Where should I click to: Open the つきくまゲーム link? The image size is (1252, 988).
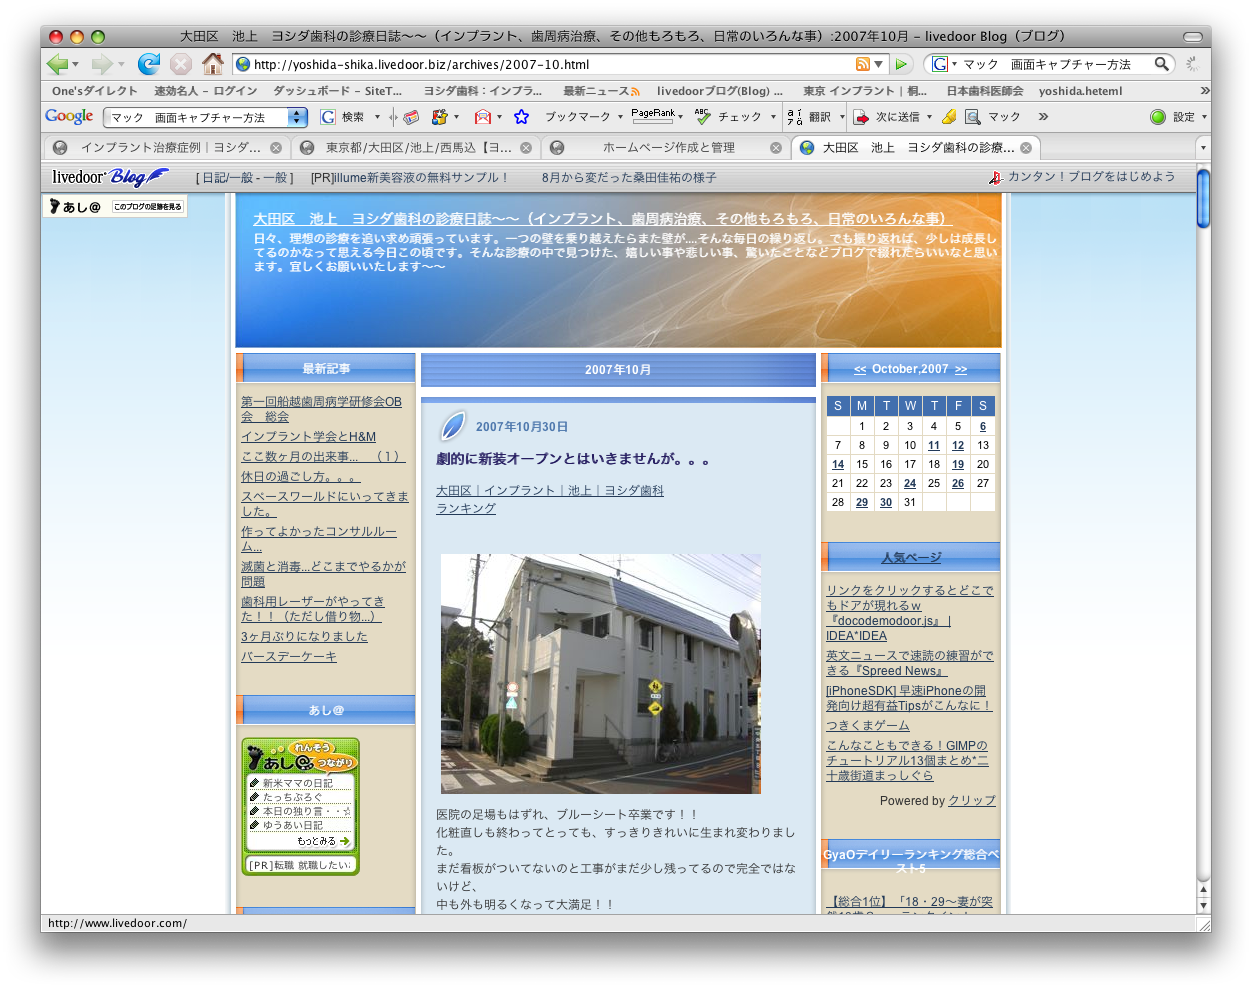click(868, 725)
